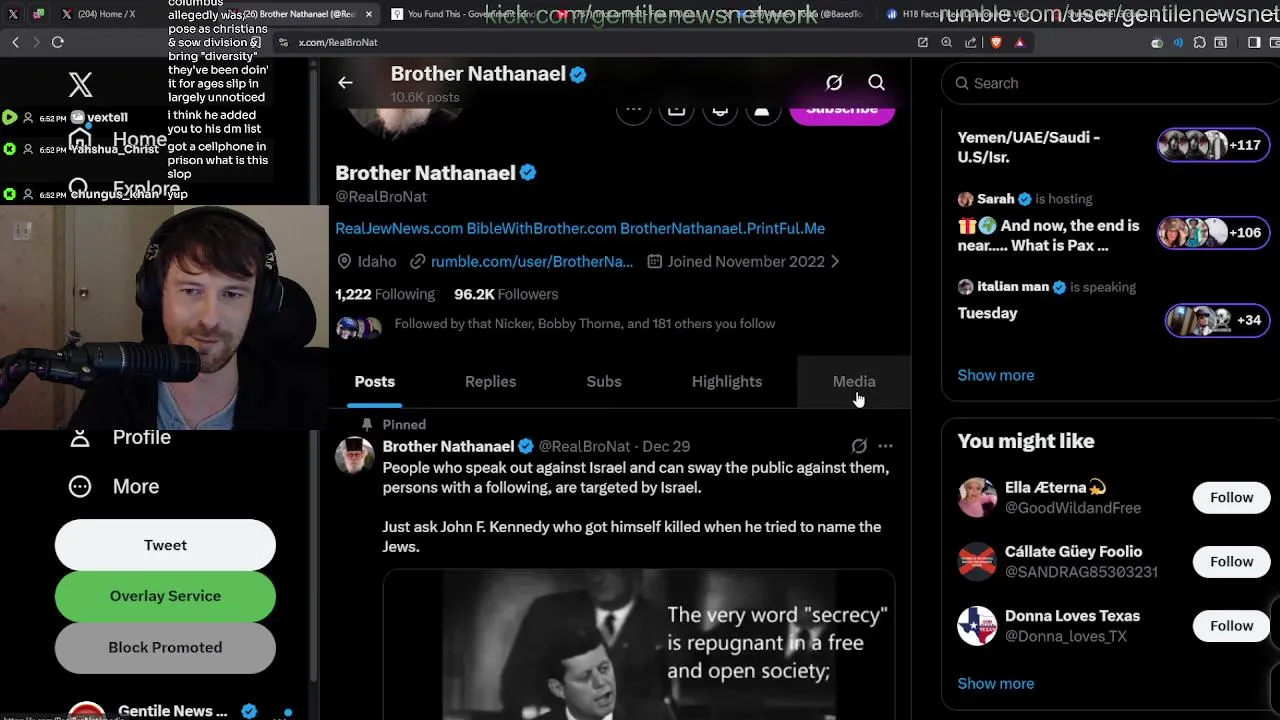Click the tab search icon in toolbar

coord(1221,43)
